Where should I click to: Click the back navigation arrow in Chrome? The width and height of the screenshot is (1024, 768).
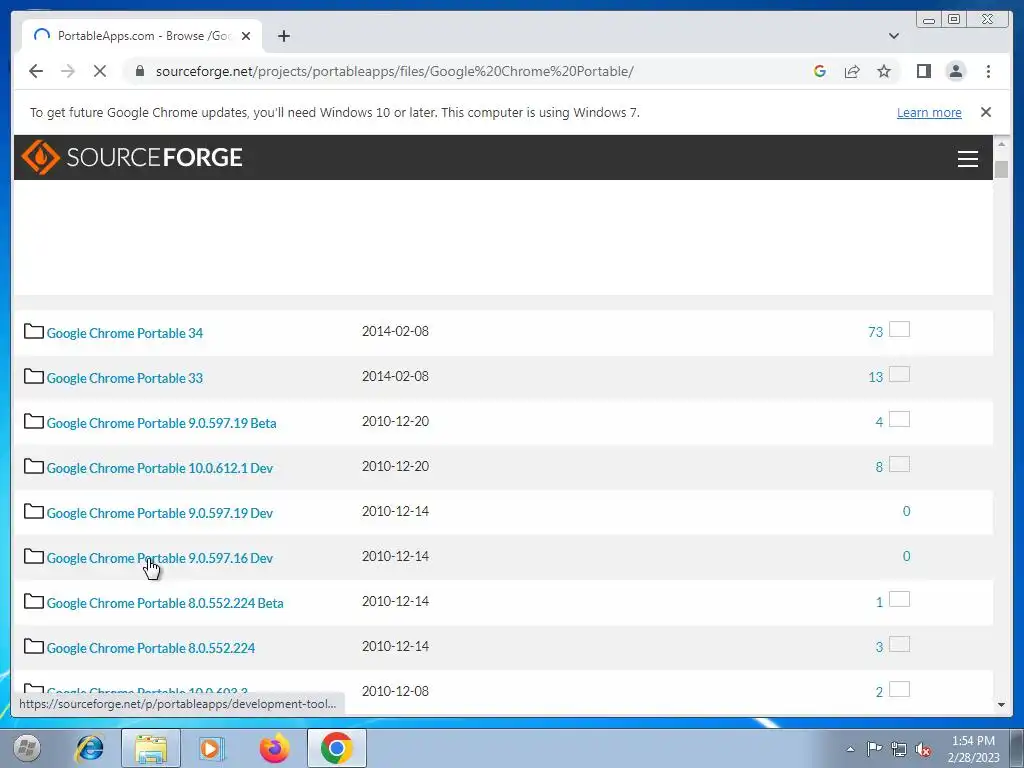[36, 71]
